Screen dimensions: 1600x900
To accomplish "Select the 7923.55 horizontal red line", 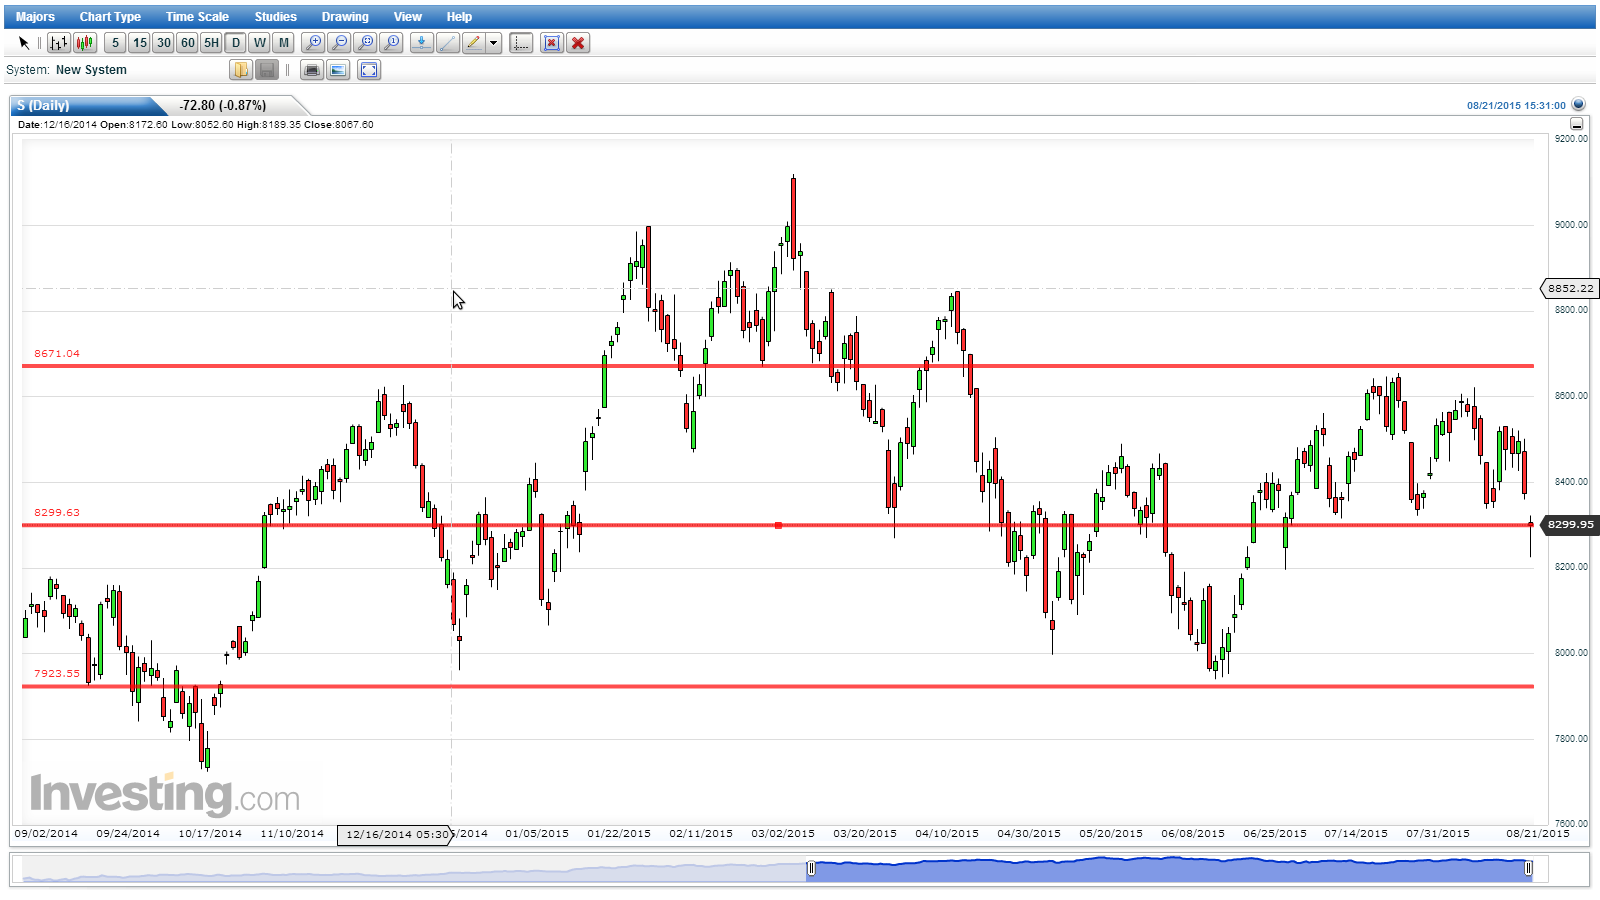I will [x=778, y=686].
